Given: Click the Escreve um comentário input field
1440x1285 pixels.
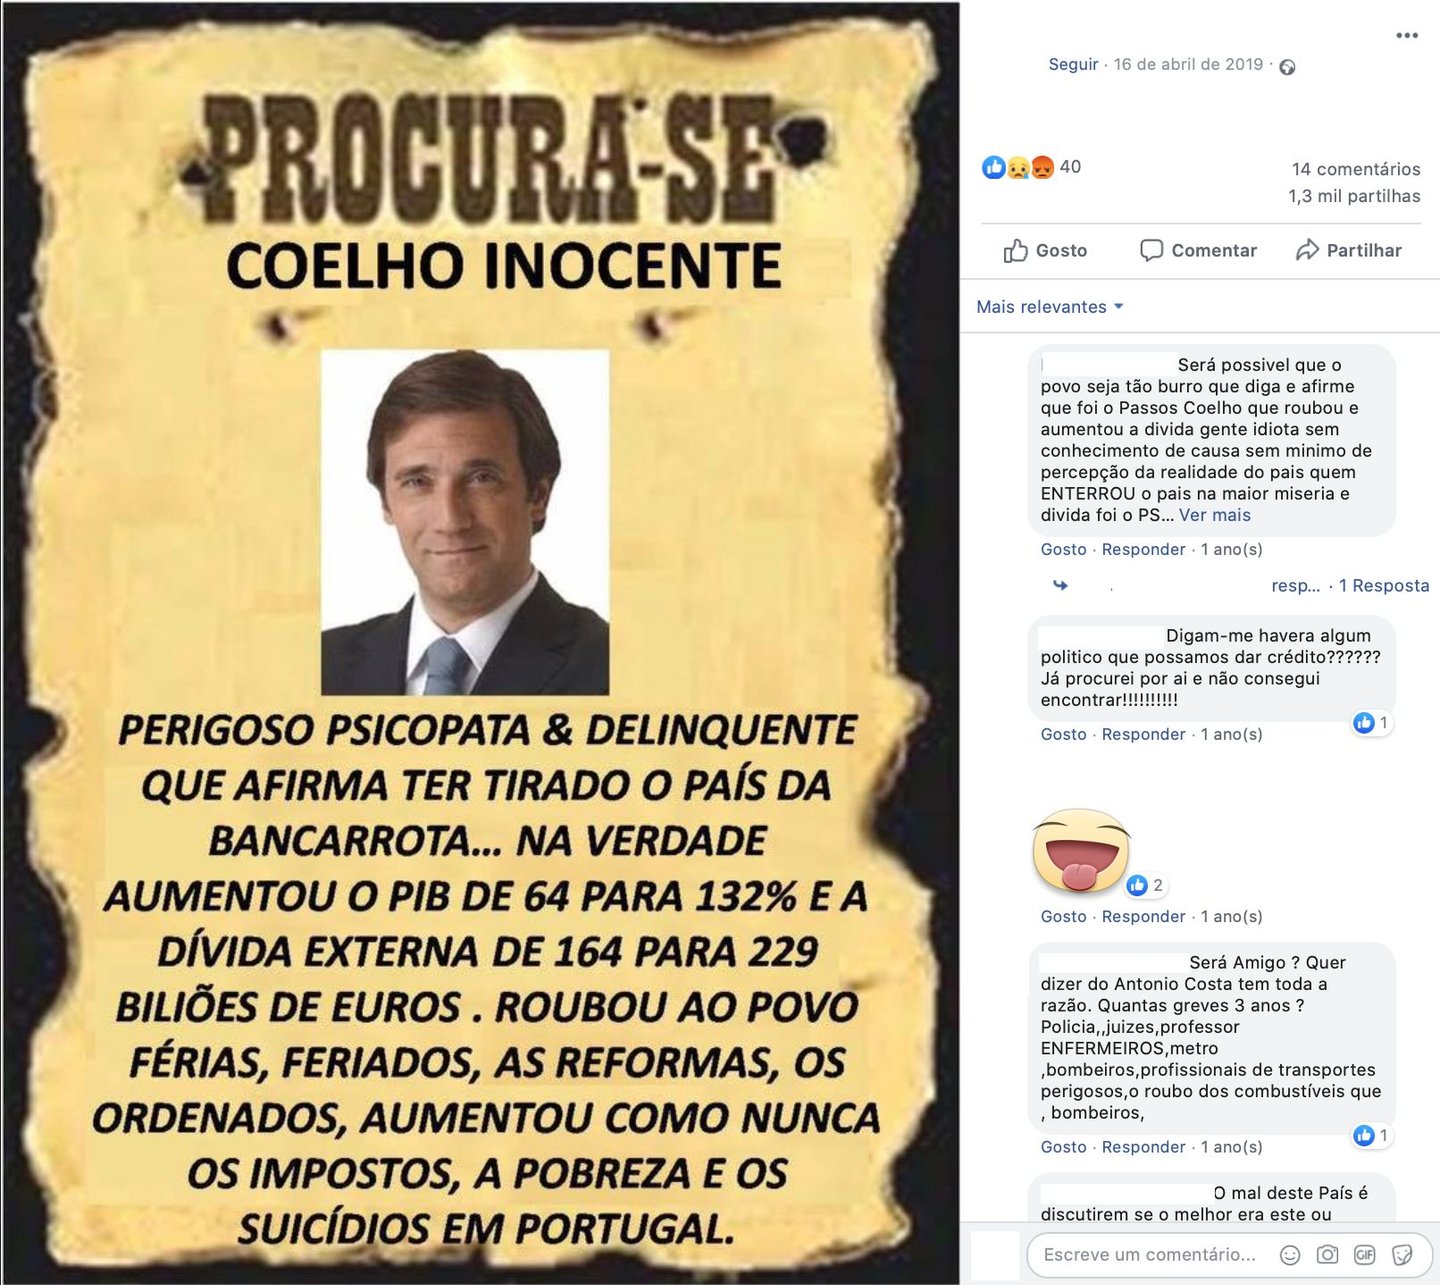Looking at the screenshot, I should coord(1150,1254).
